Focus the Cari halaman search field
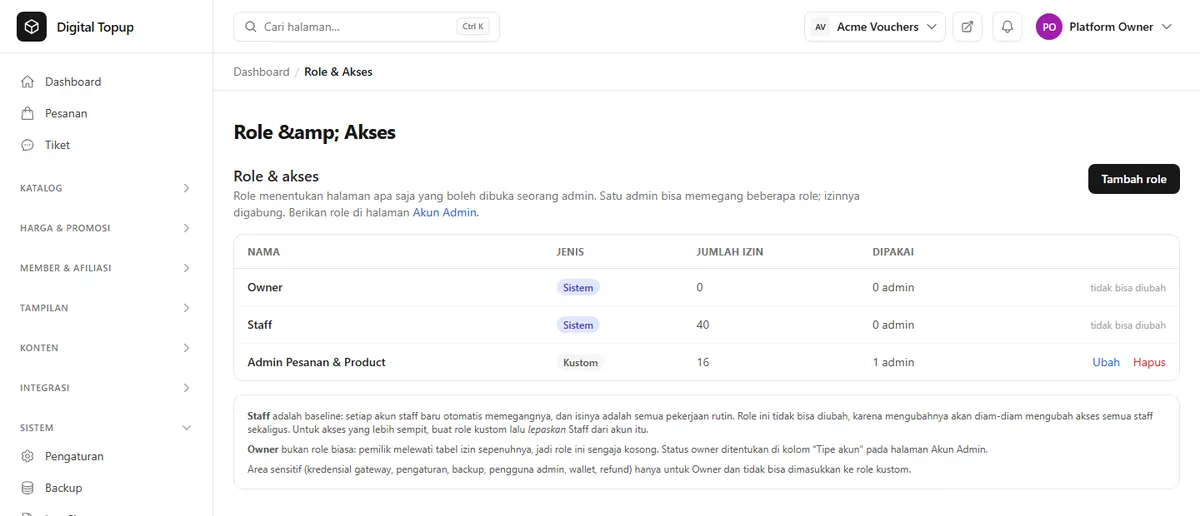 click(366, 27)
